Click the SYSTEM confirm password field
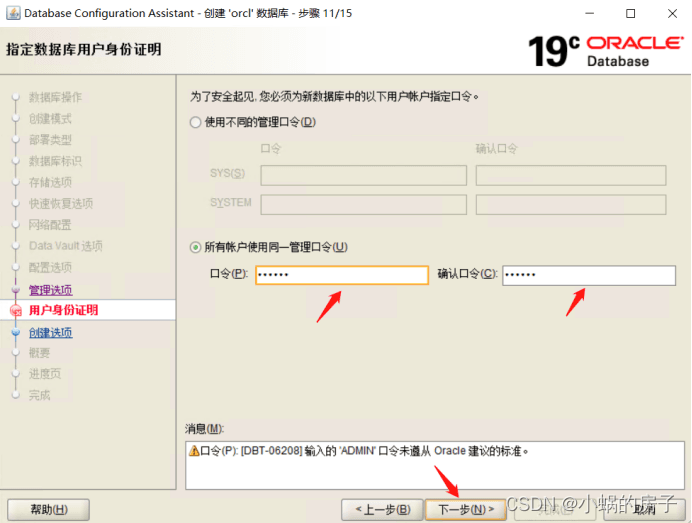692x523 pixels. click(x=571, y=204)
